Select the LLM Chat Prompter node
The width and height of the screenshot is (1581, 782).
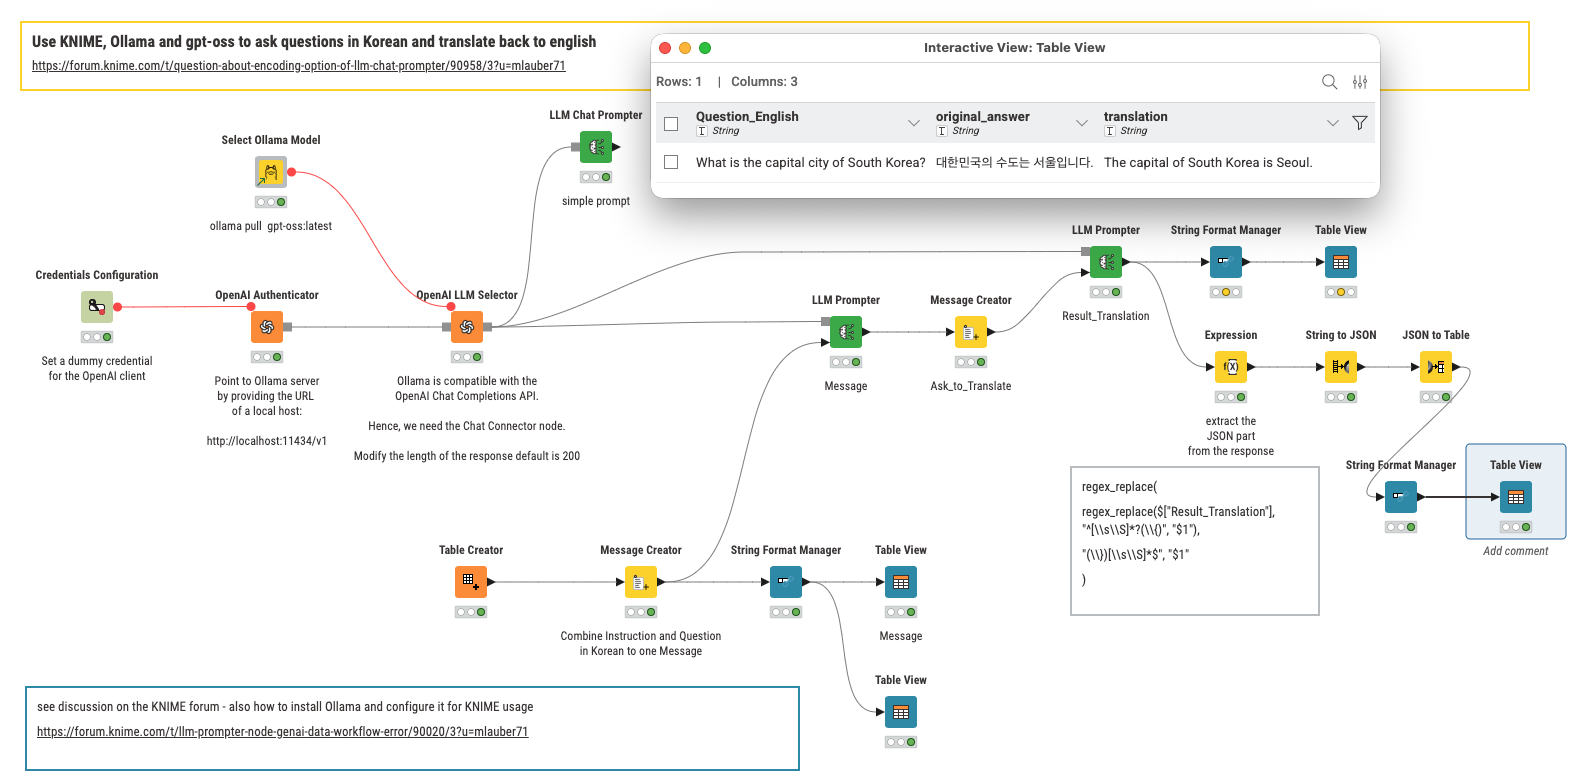596,147
